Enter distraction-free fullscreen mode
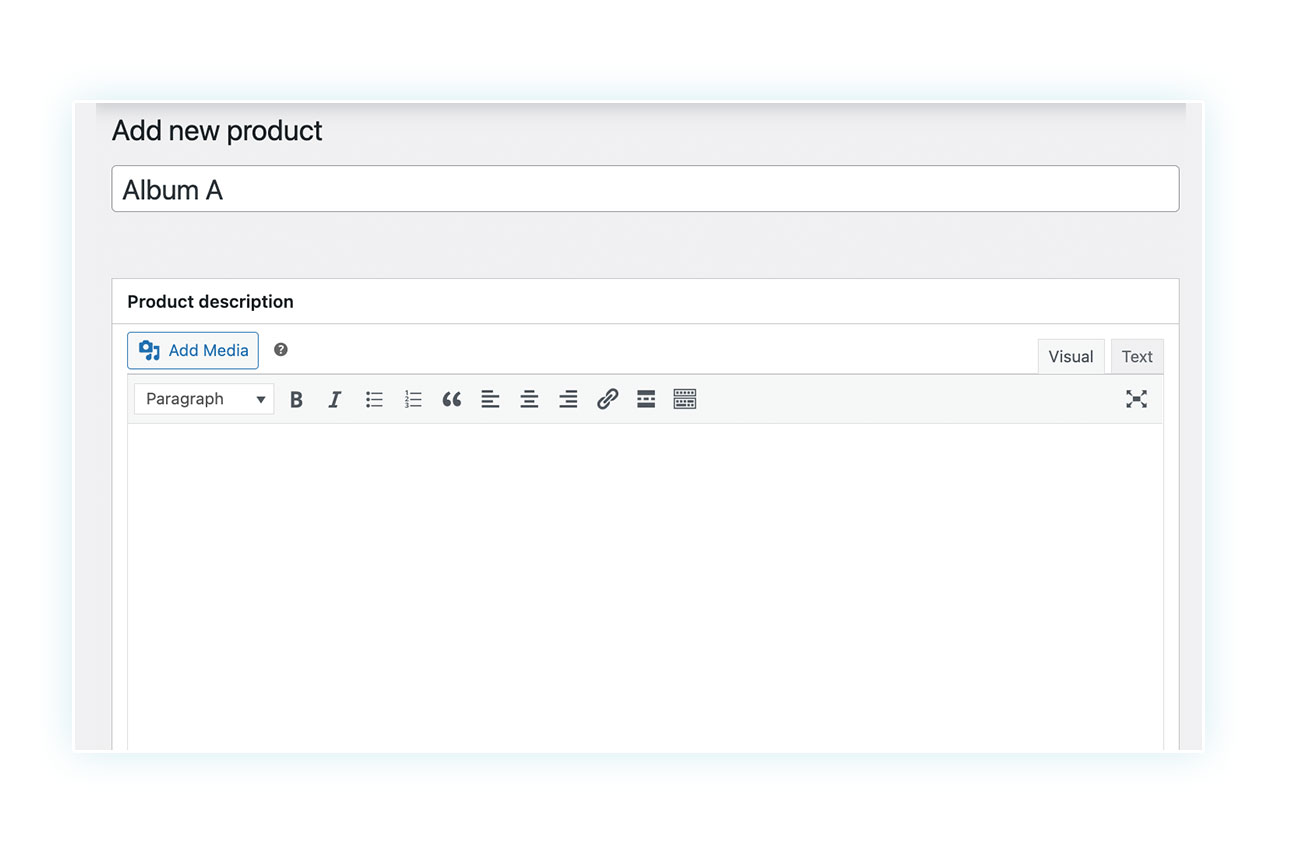Image resolution: width=1300 pixels, height=855 pixels. pos(1136,399)
